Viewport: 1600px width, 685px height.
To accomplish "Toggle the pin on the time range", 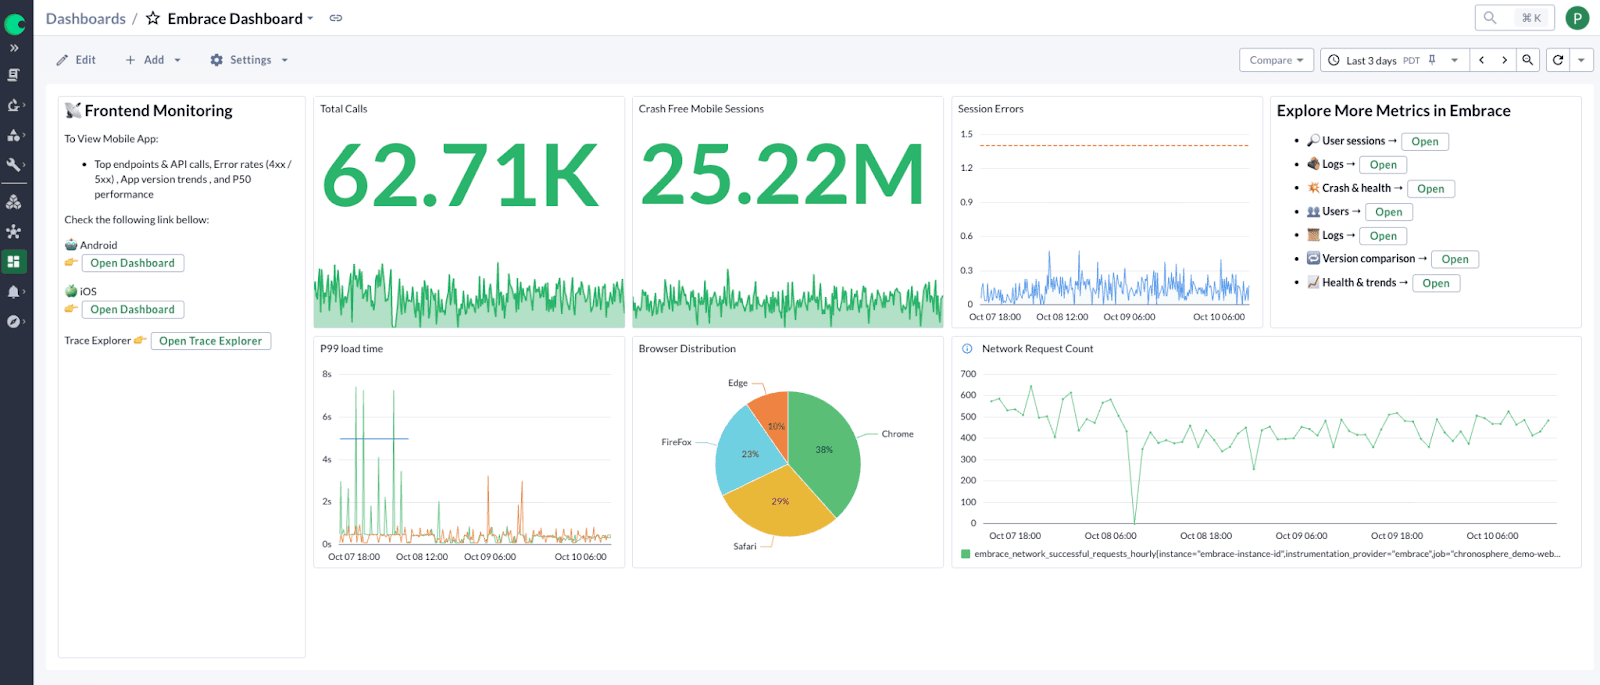I will (1432, 60).
